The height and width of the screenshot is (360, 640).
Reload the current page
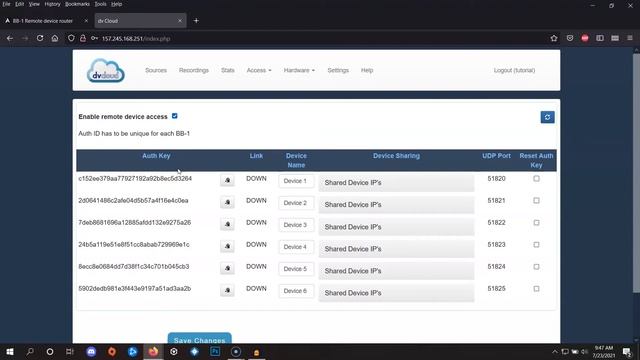(40, 38)
